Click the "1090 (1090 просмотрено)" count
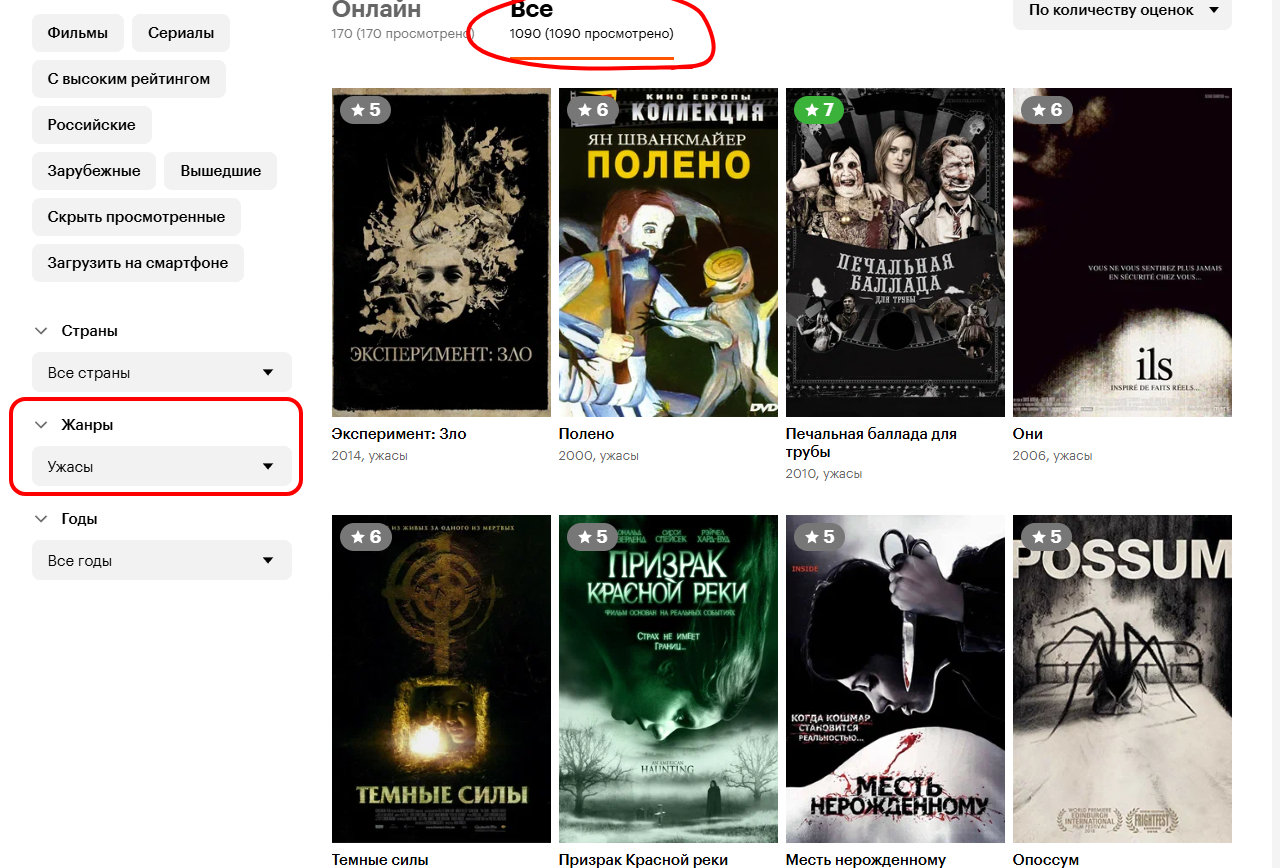Image resolution: width=1280 pixels, height=868 pixels. point(592,34)
